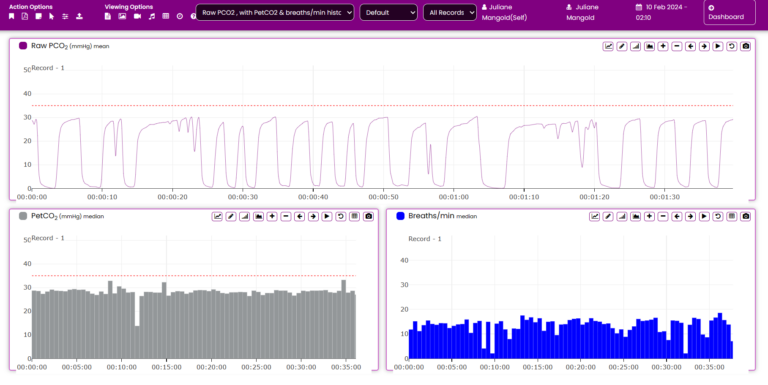Screen dimensions: 768x385
Task: Click the blue Breaths/min color swatch
Action: 400,216
